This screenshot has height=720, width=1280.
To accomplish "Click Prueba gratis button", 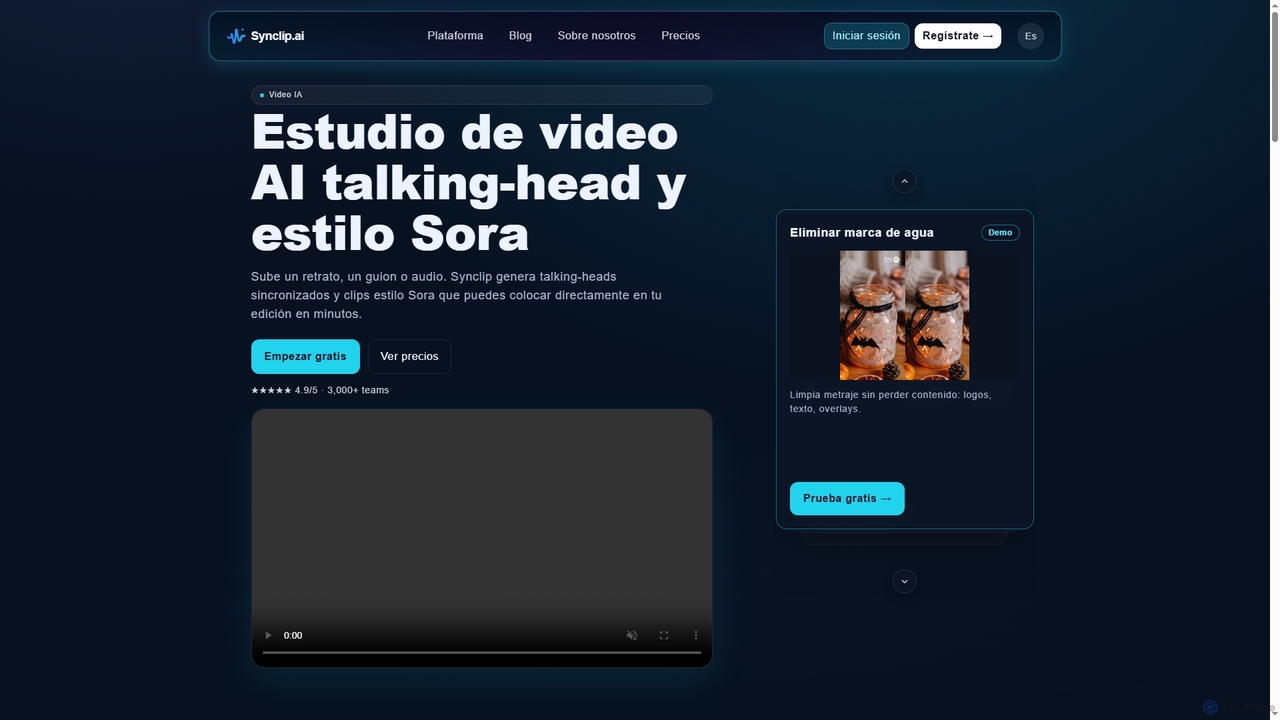I will [847, 499].
